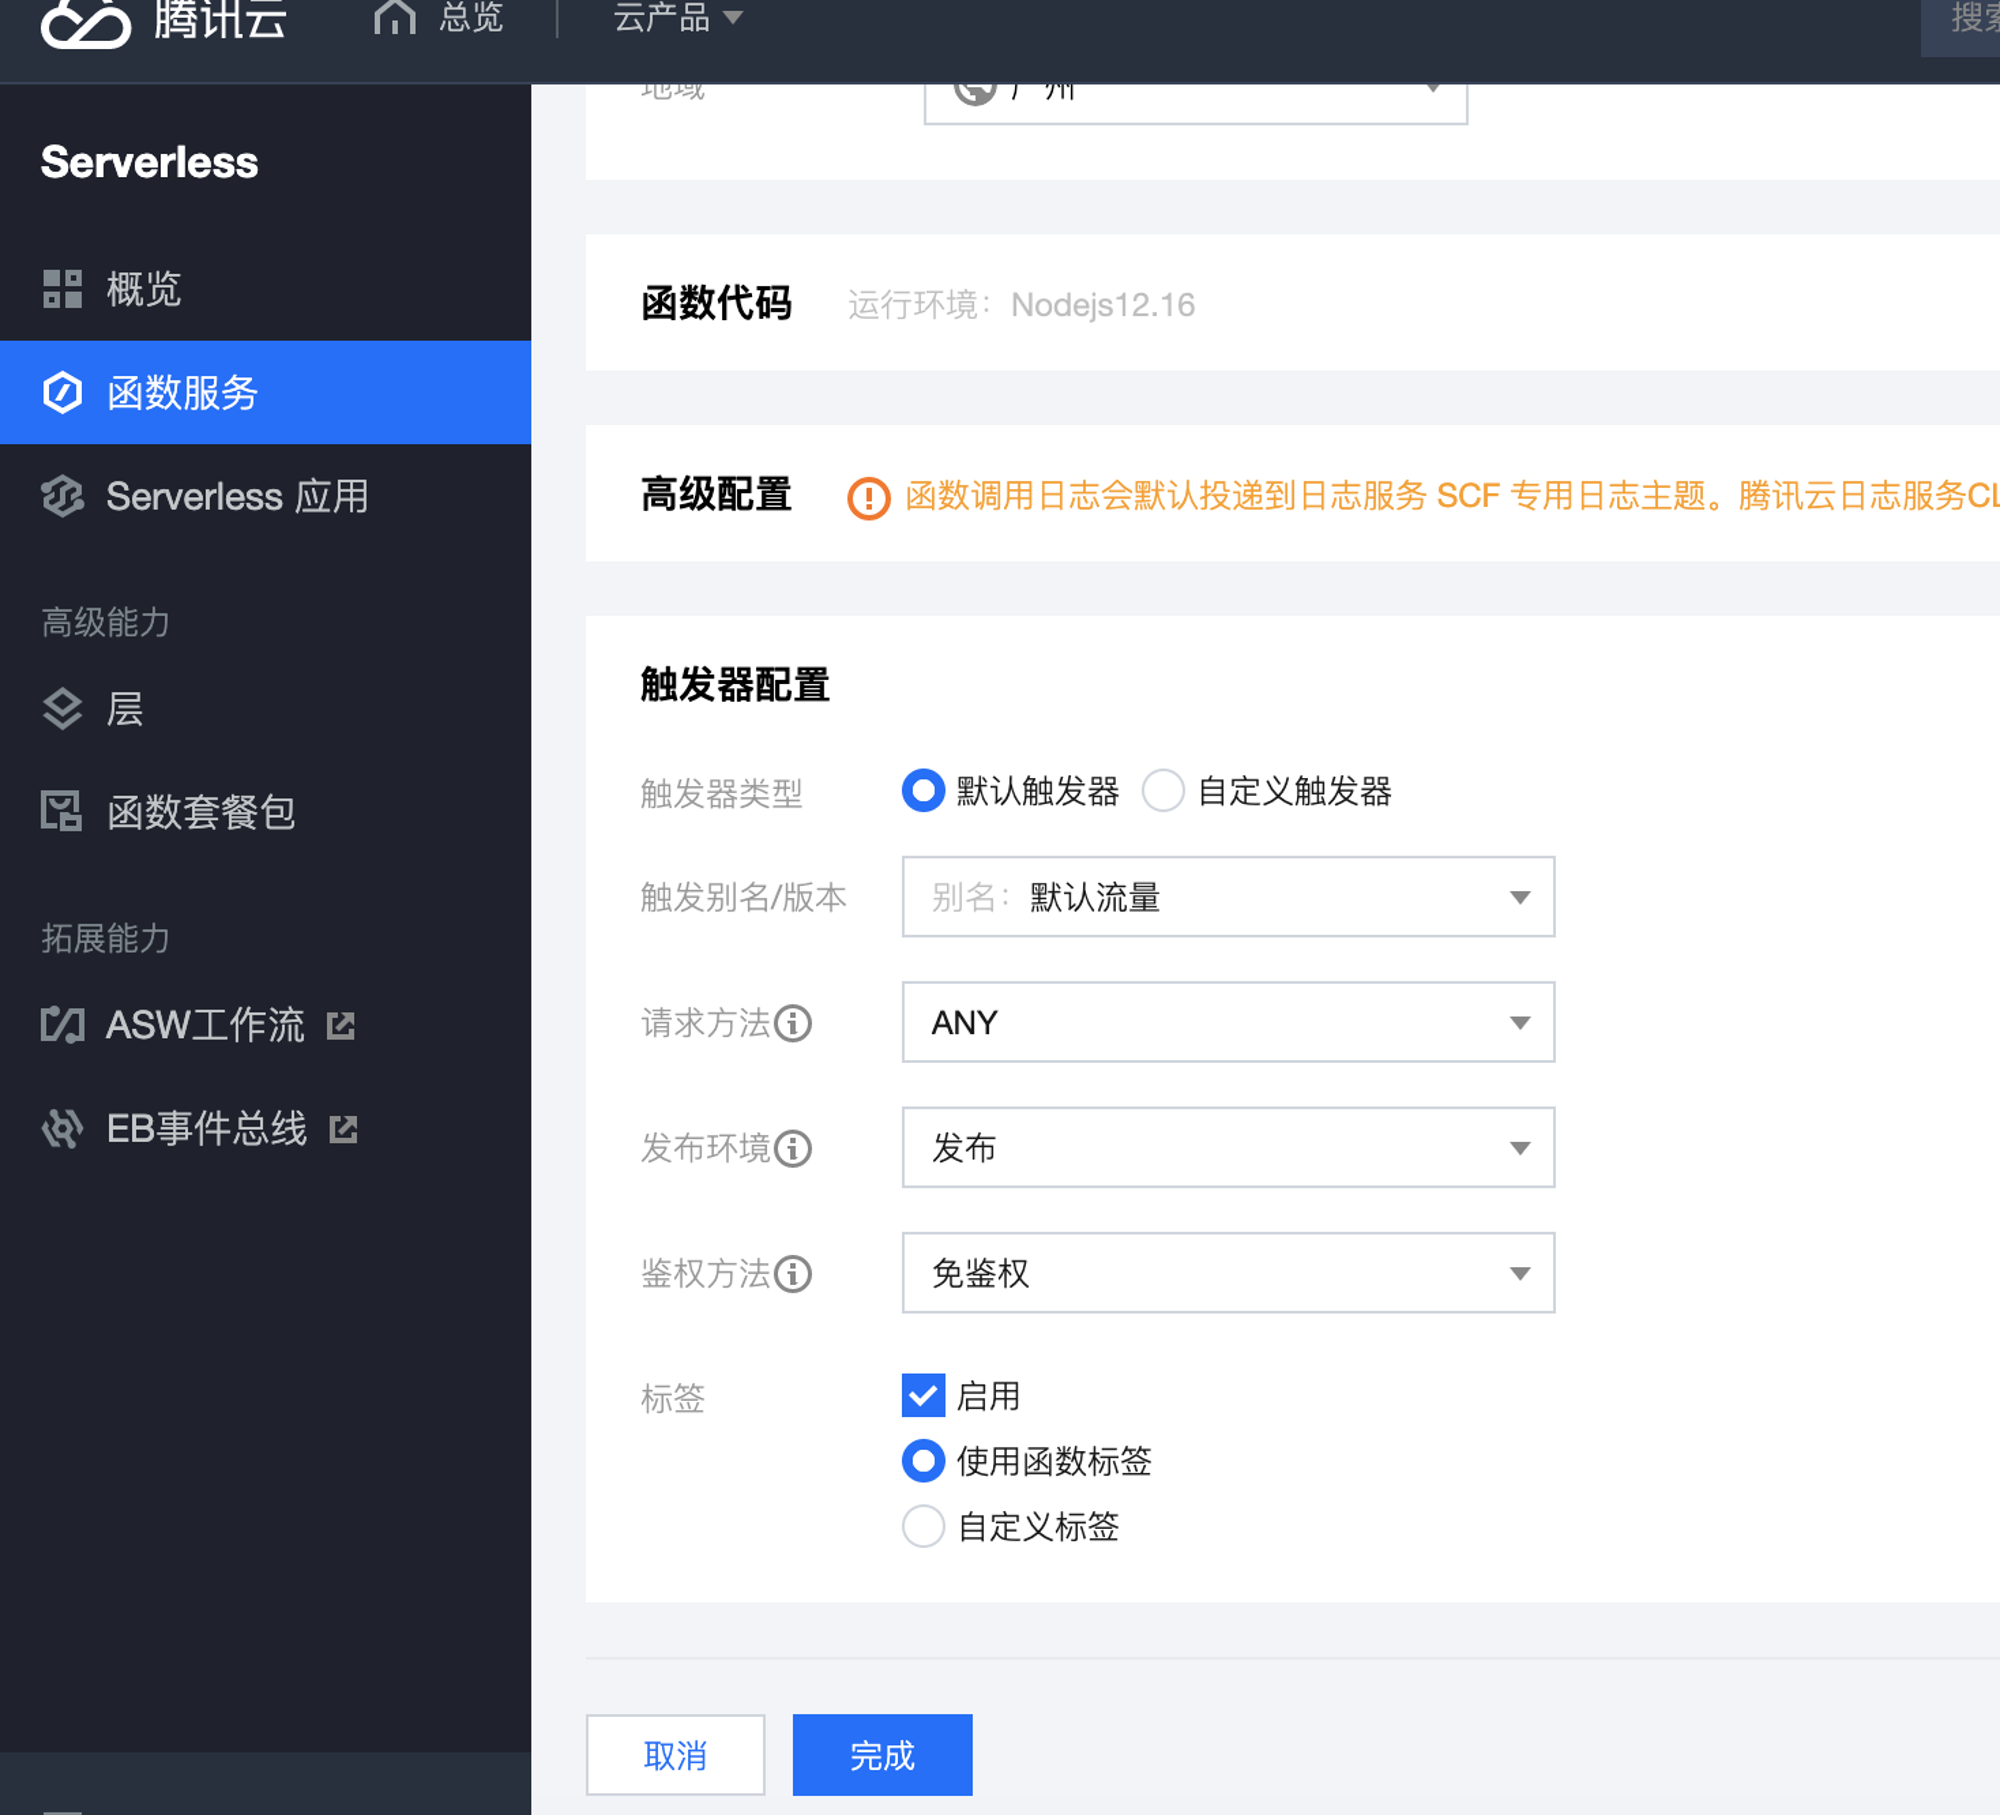Click the 函数套餐包 icon
Viewport: 2000px width, 1815px height.
click(x=62, y=811)
